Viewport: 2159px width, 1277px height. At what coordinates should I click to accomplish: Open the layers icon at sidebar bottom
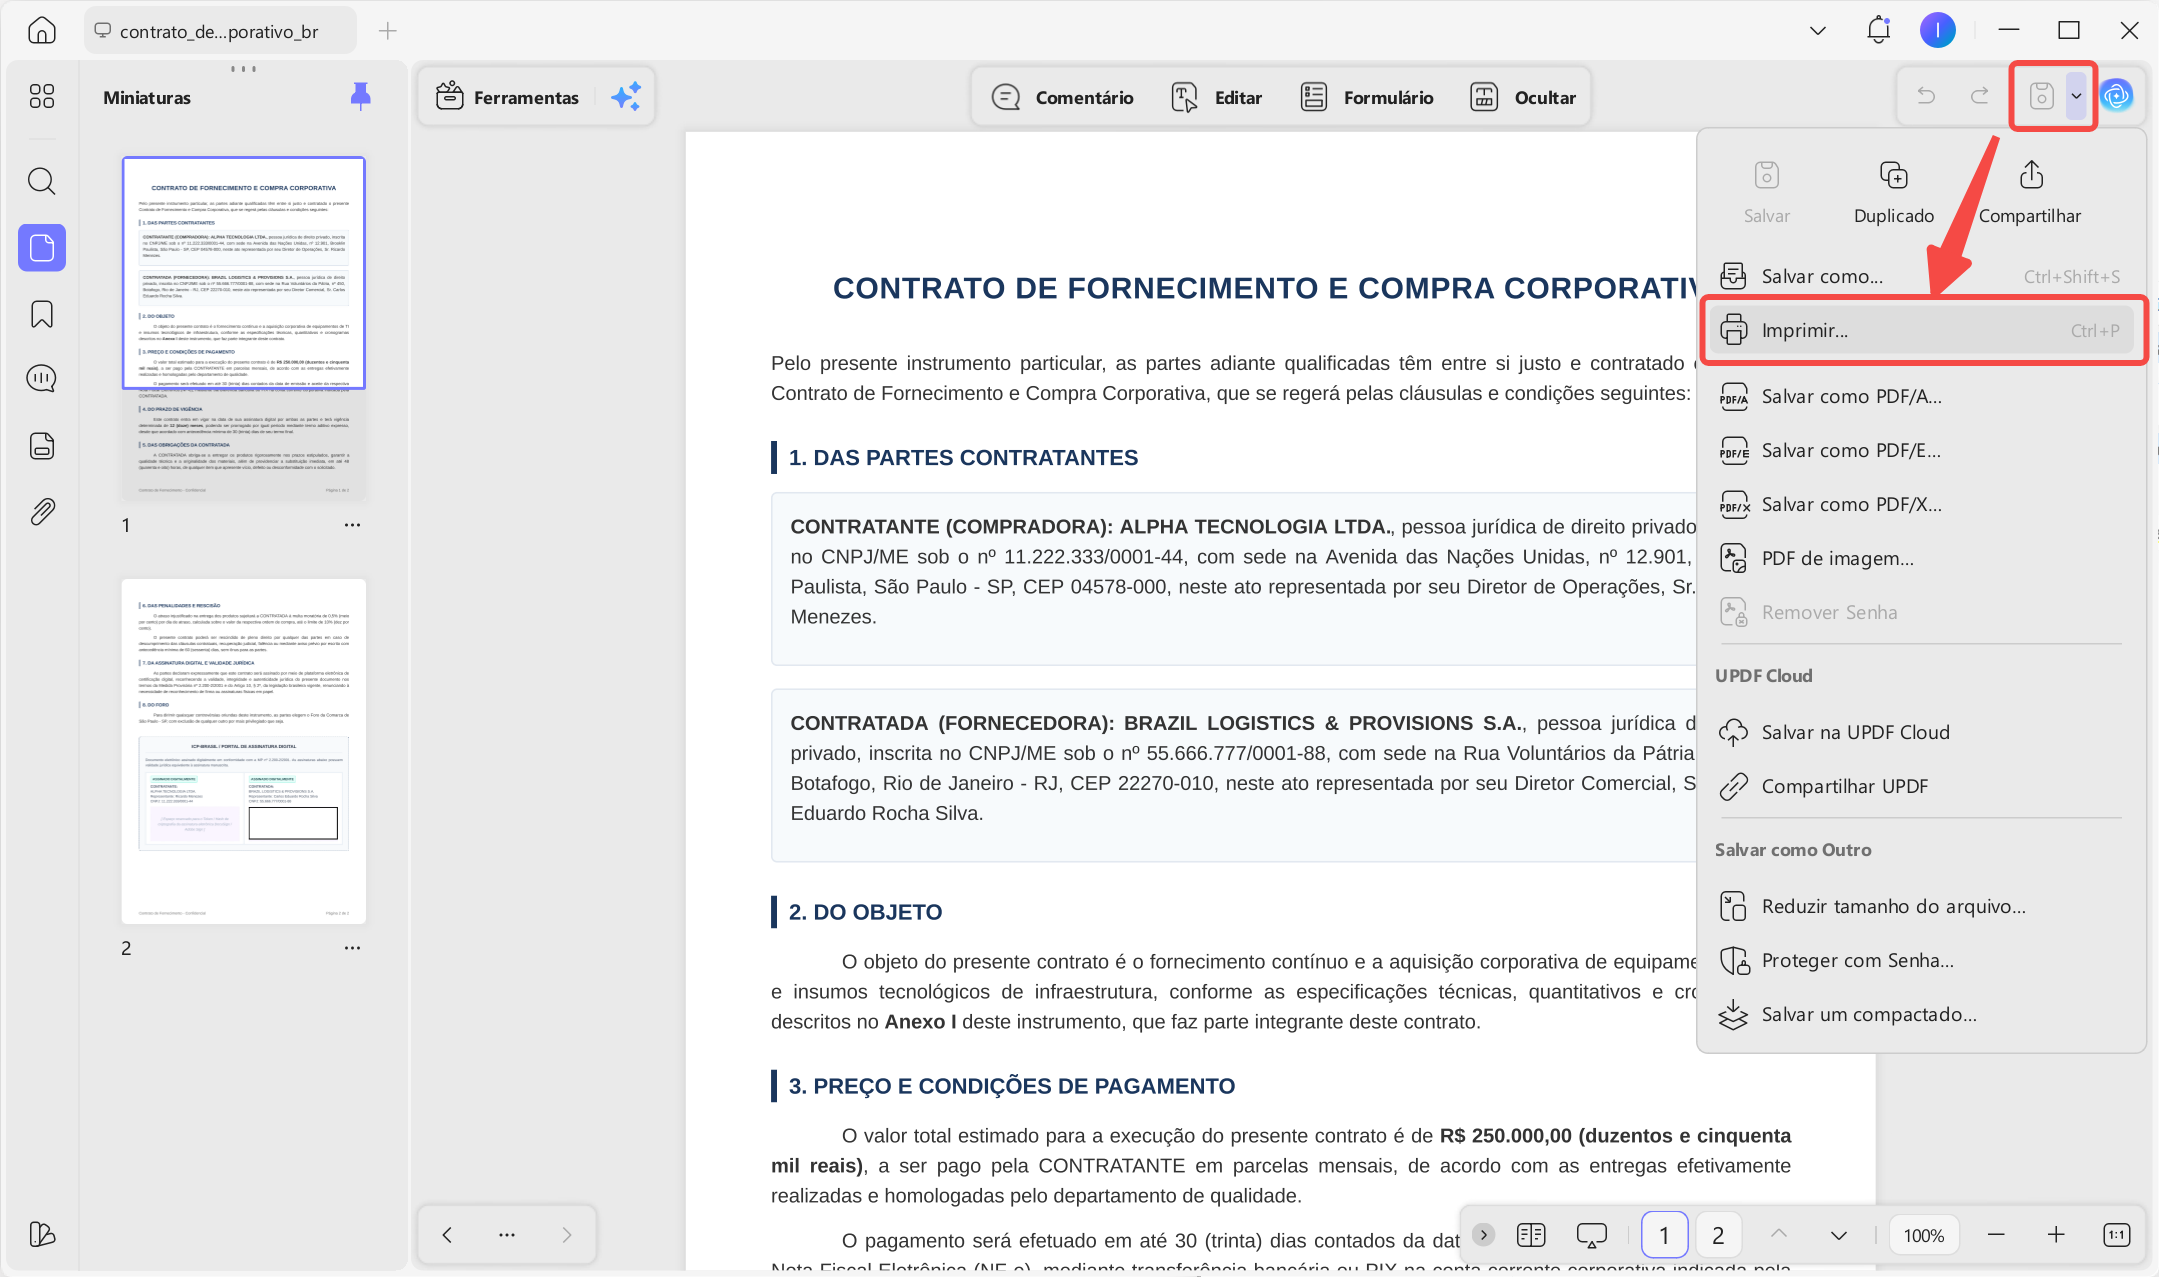42,1234
